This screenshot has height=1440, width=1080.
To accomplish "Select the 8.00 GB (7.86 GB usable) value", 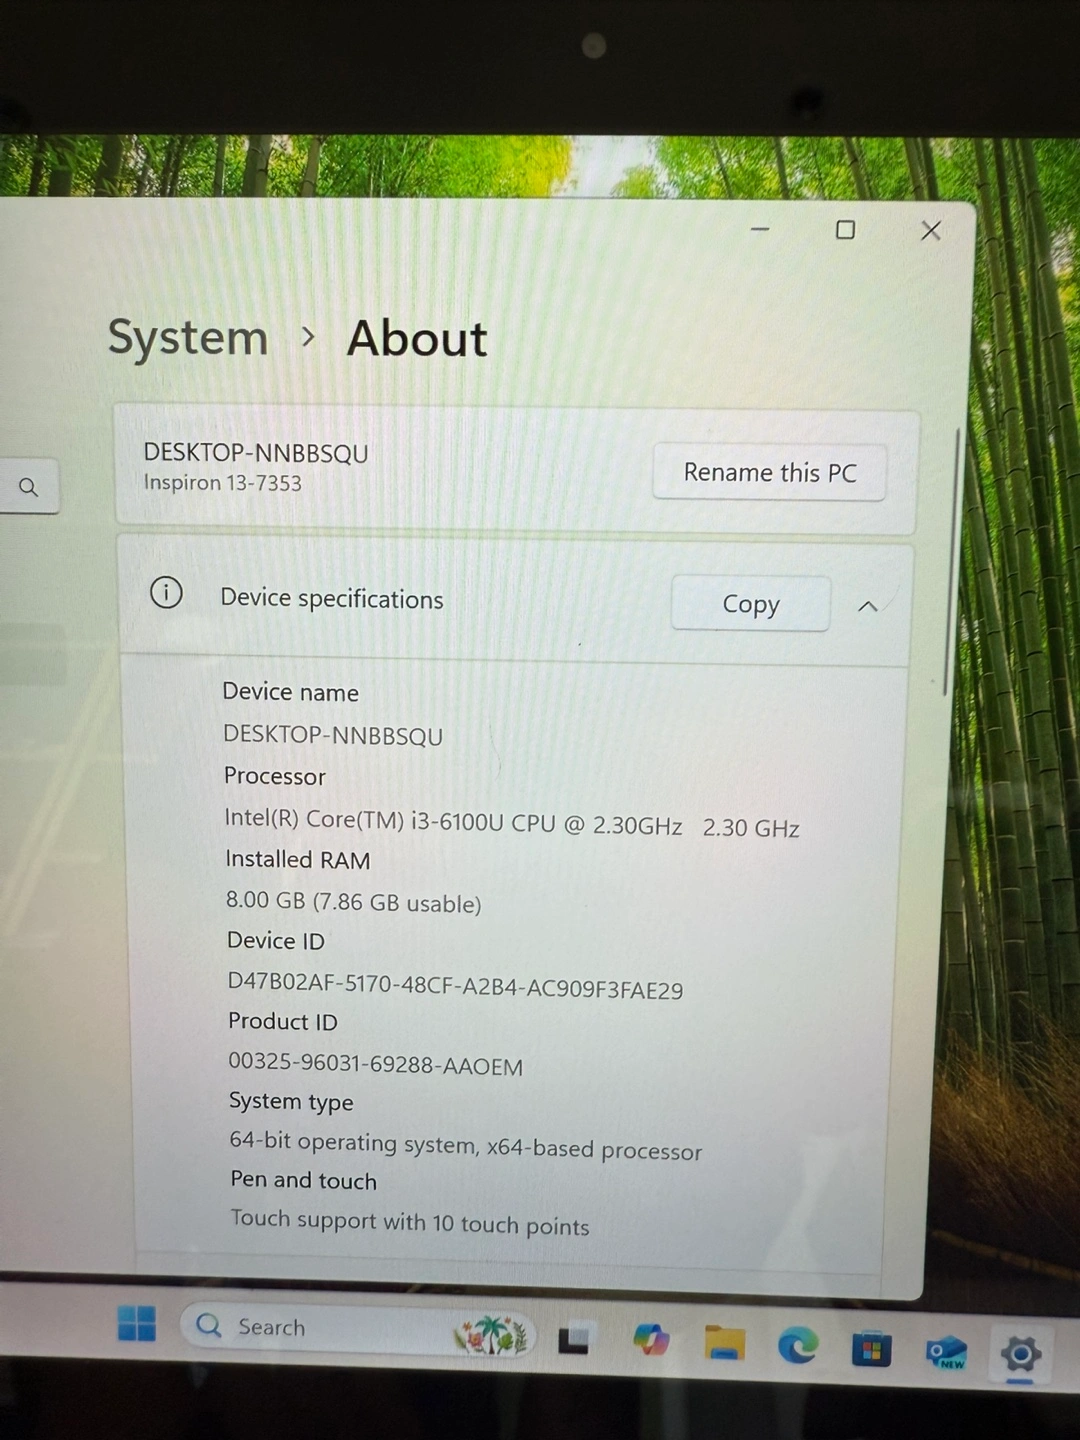I will [x=354, y=902].
